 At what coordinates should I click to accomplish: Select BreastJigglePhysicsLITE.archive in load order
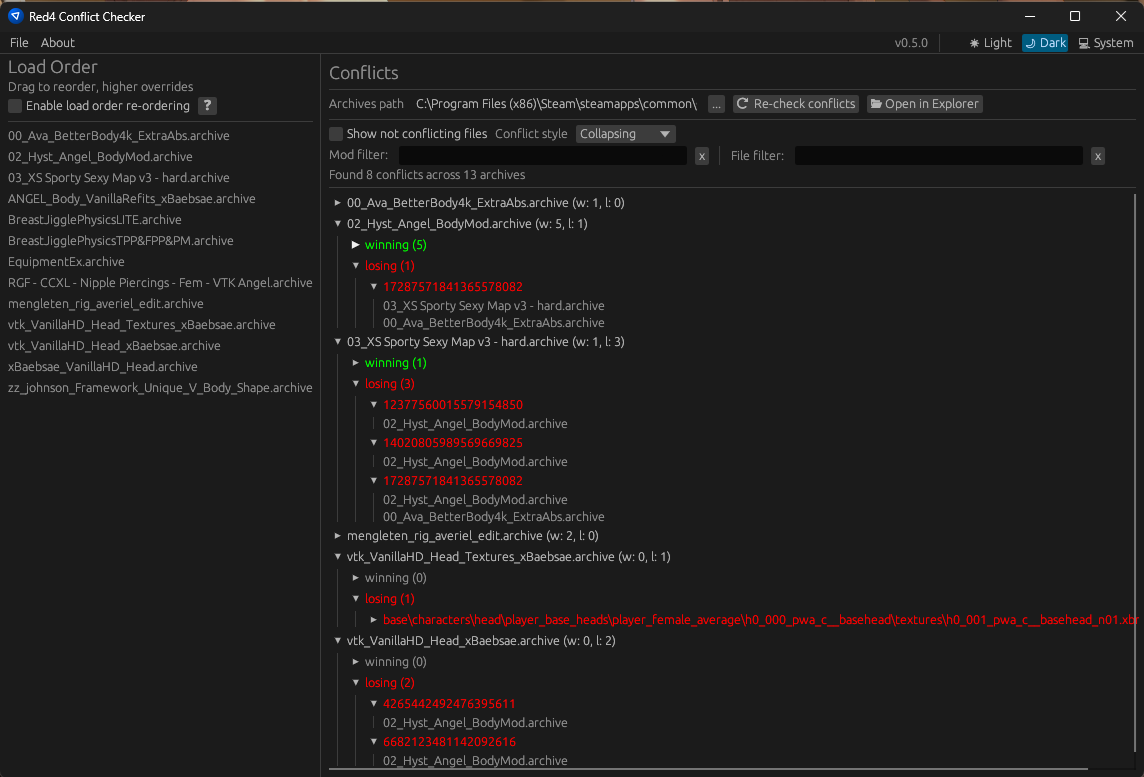point(95,220)
